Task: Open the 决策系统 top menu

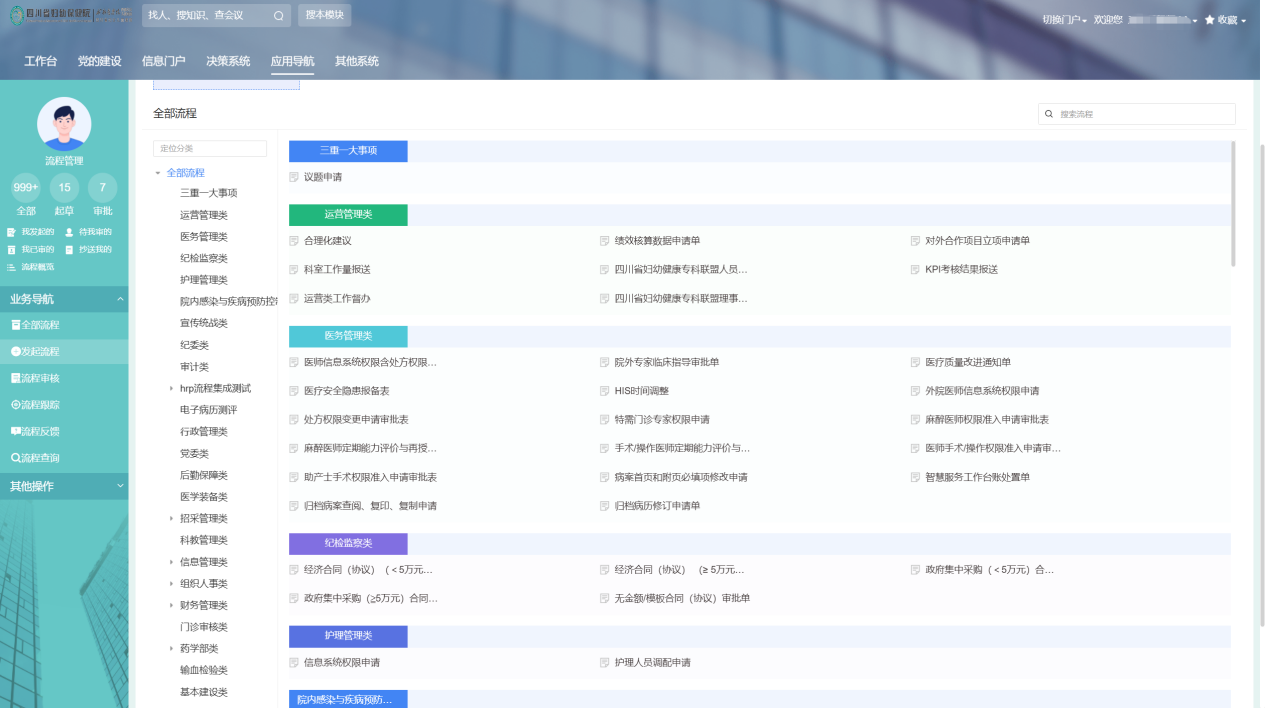Action: pyautogui.click(x=228, y=61)
